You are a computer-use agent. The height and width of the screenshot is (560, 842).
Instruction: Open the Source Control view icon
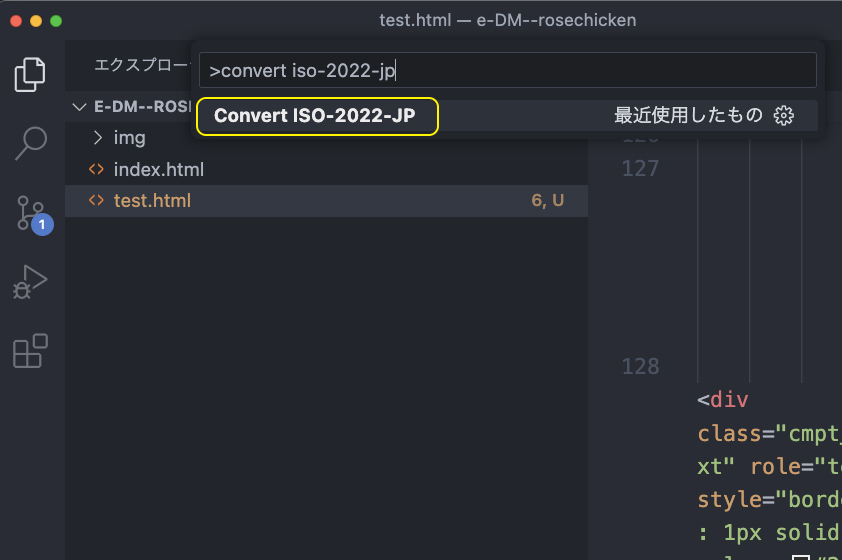click(31, 213)
